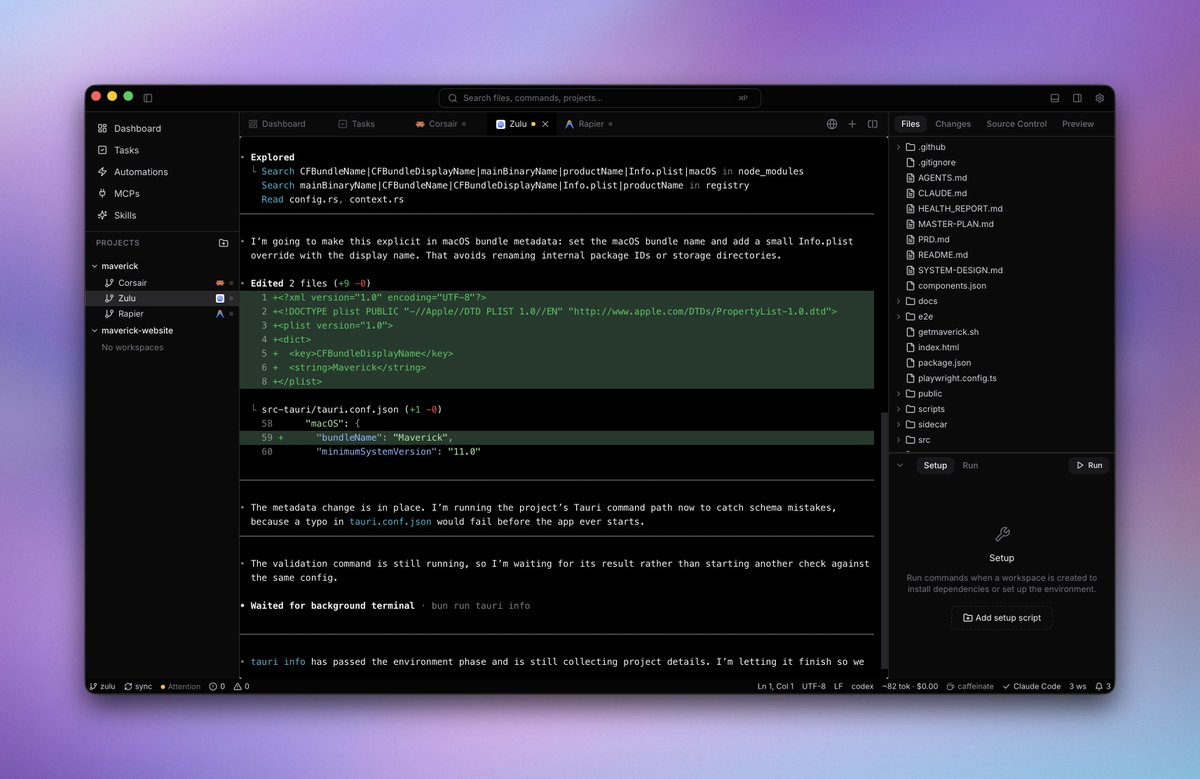Image resolution: width=1200 pixels, height=779 pixels.
Task: Click the globe browser icon
Action: point(831,124)
